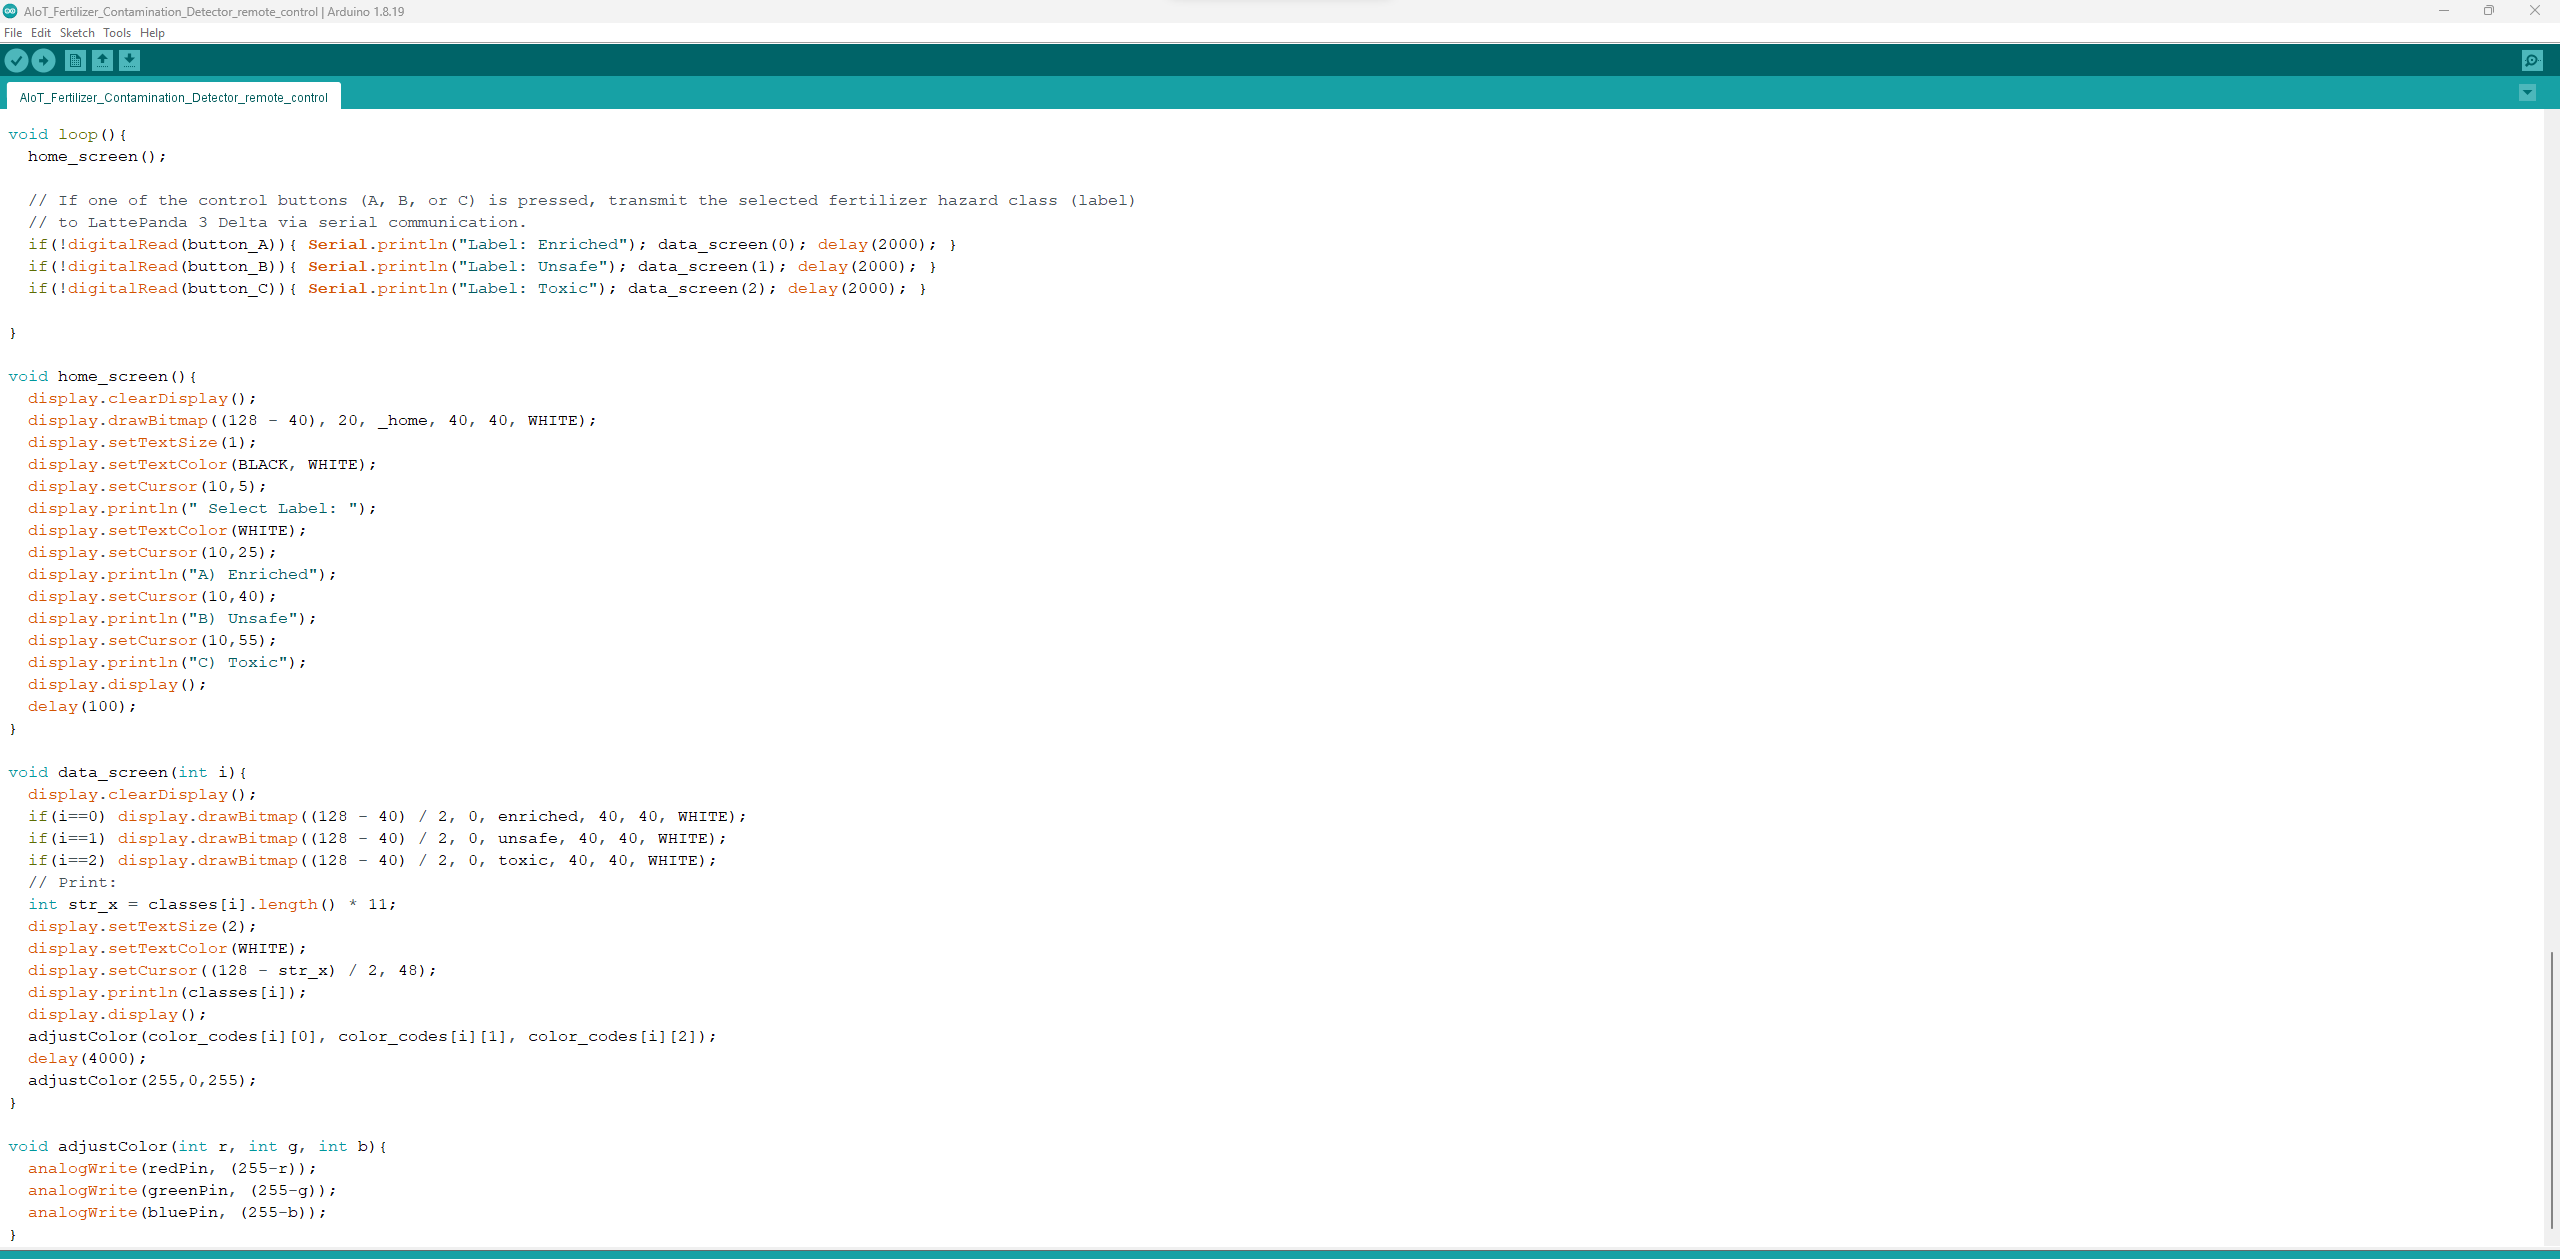Click the Arduino logo in the title bar

[9, 11]
